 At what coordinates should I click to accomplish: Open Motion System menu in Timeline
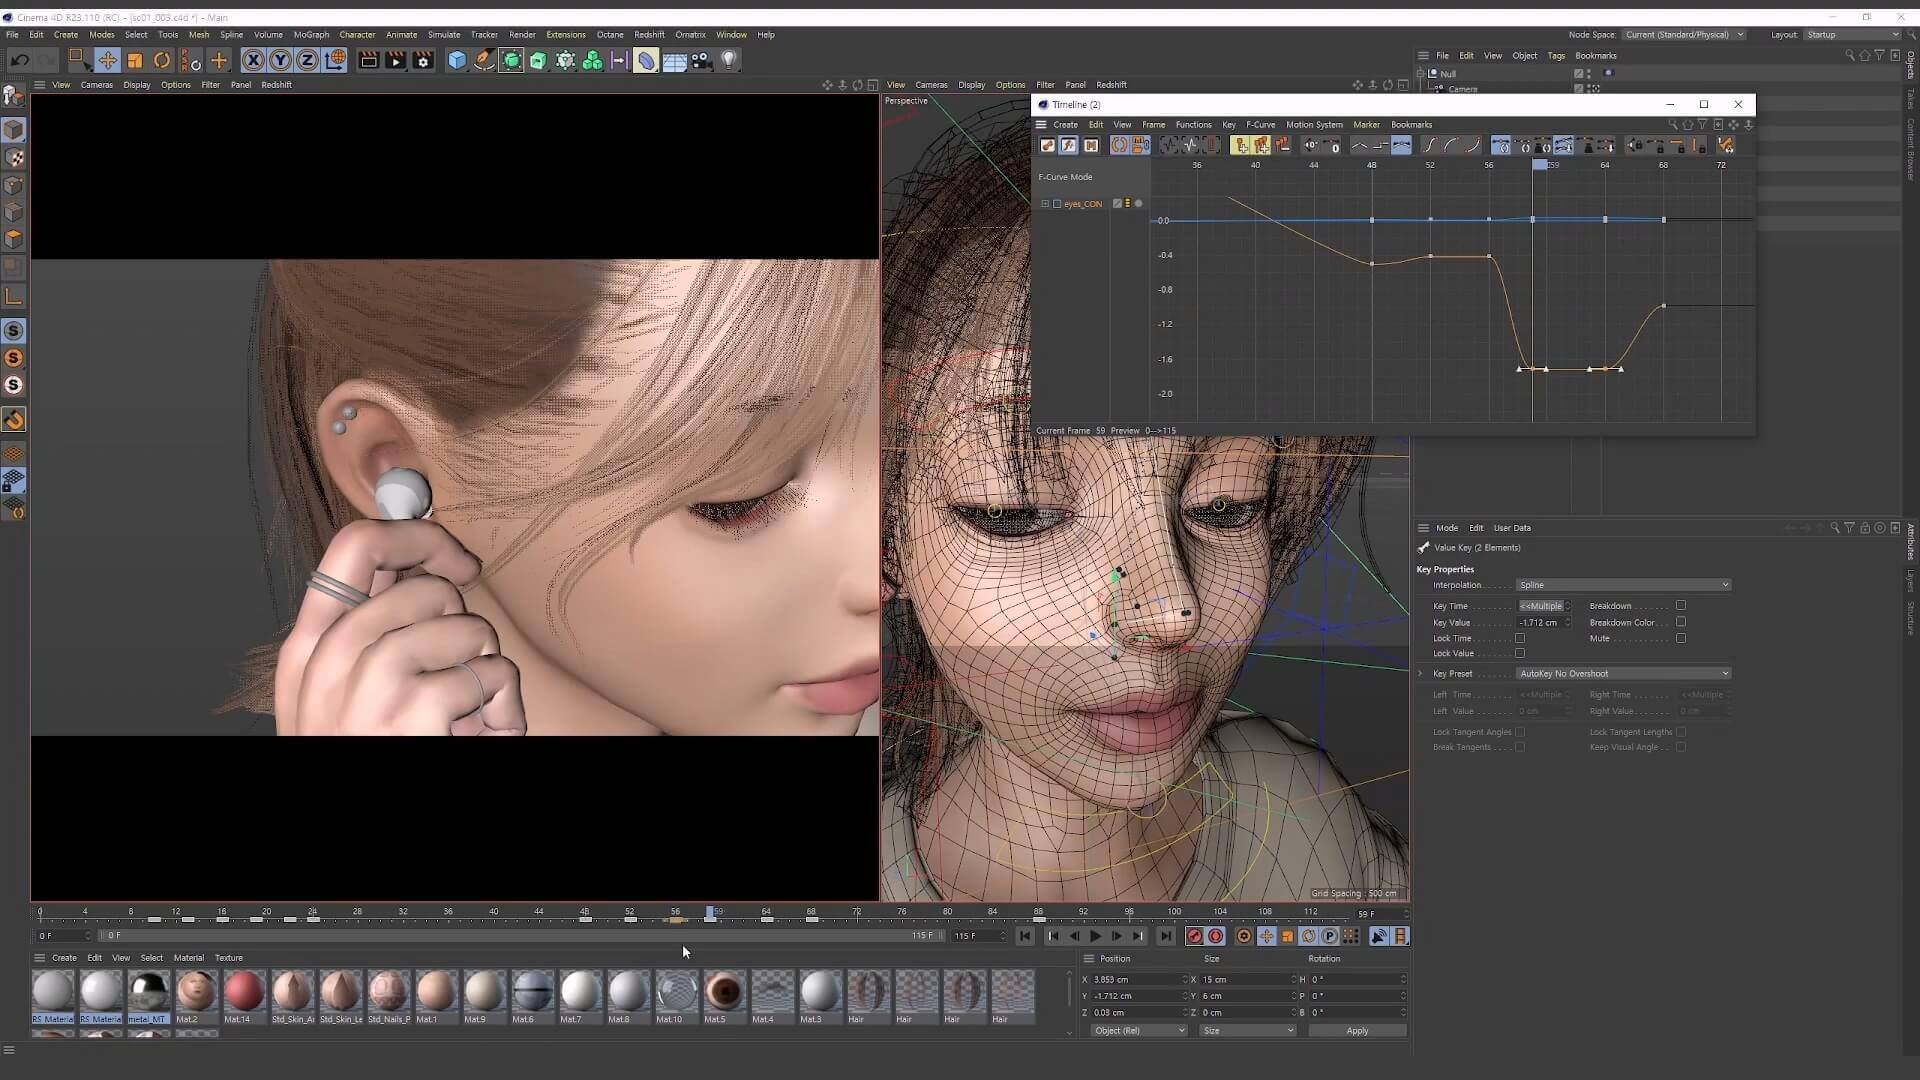pyautogui.click(x=1314, y=125)
